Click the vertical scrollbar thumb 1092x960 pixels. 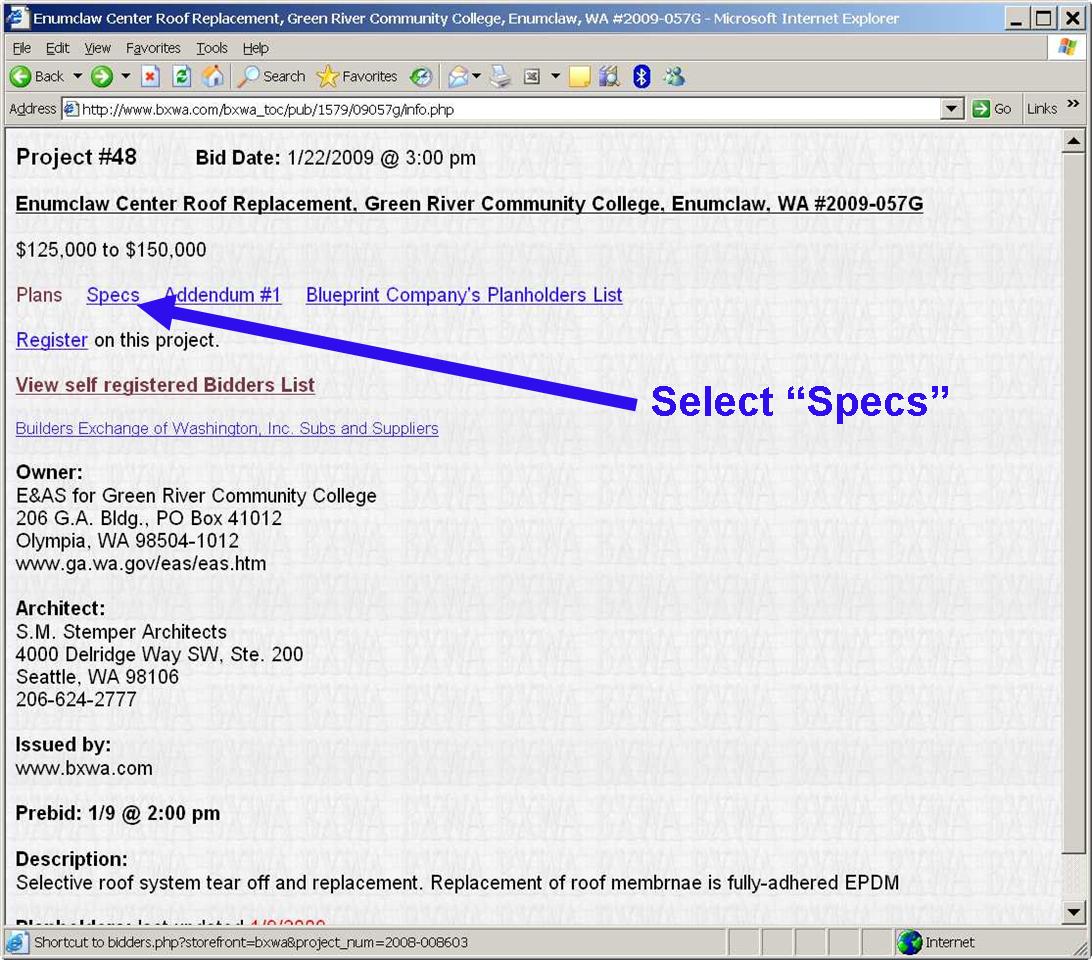point(1073,503)
